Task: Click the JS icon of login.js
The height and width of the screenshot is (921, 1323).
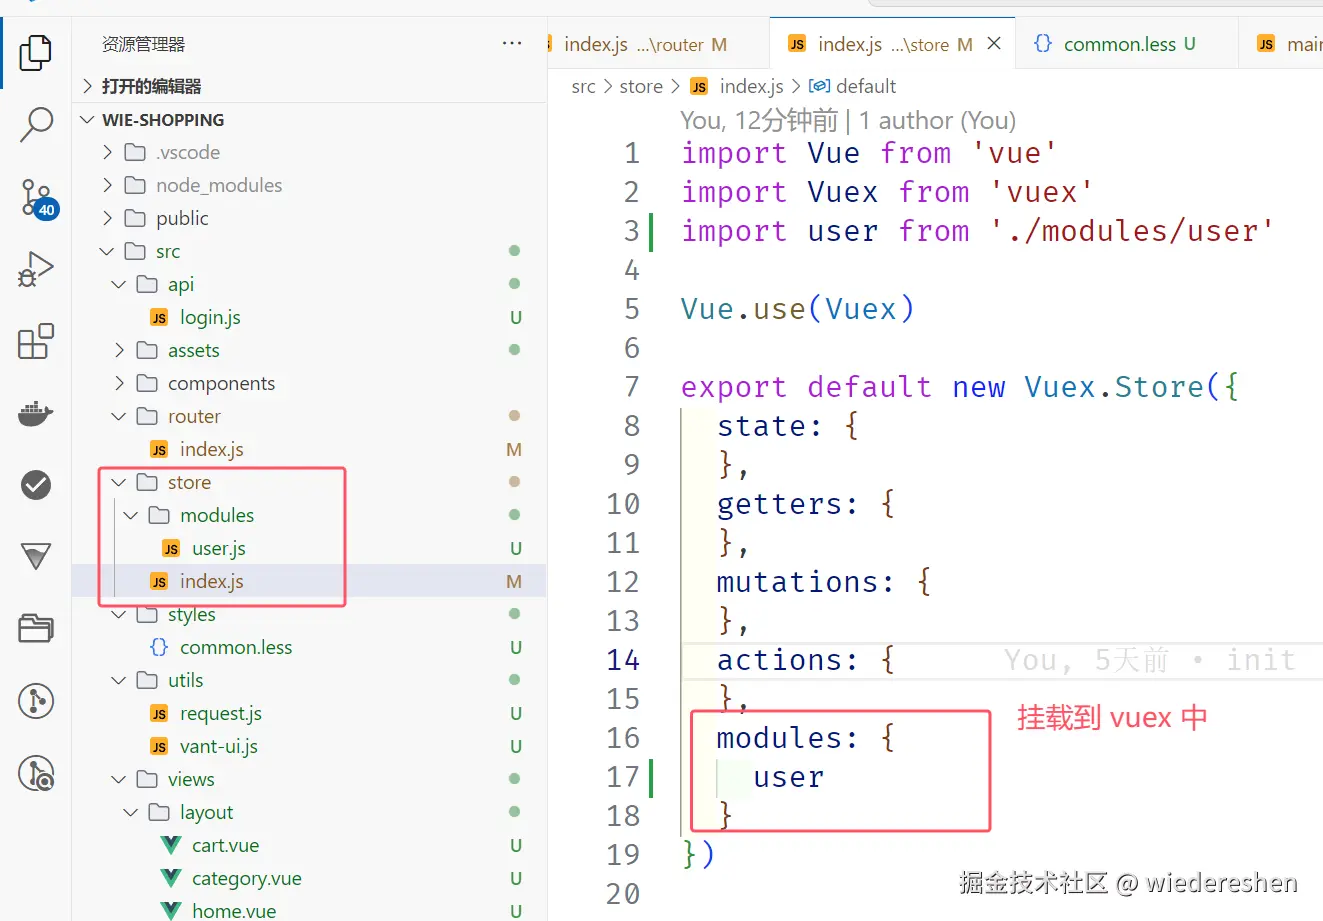Action: [159, 317]
